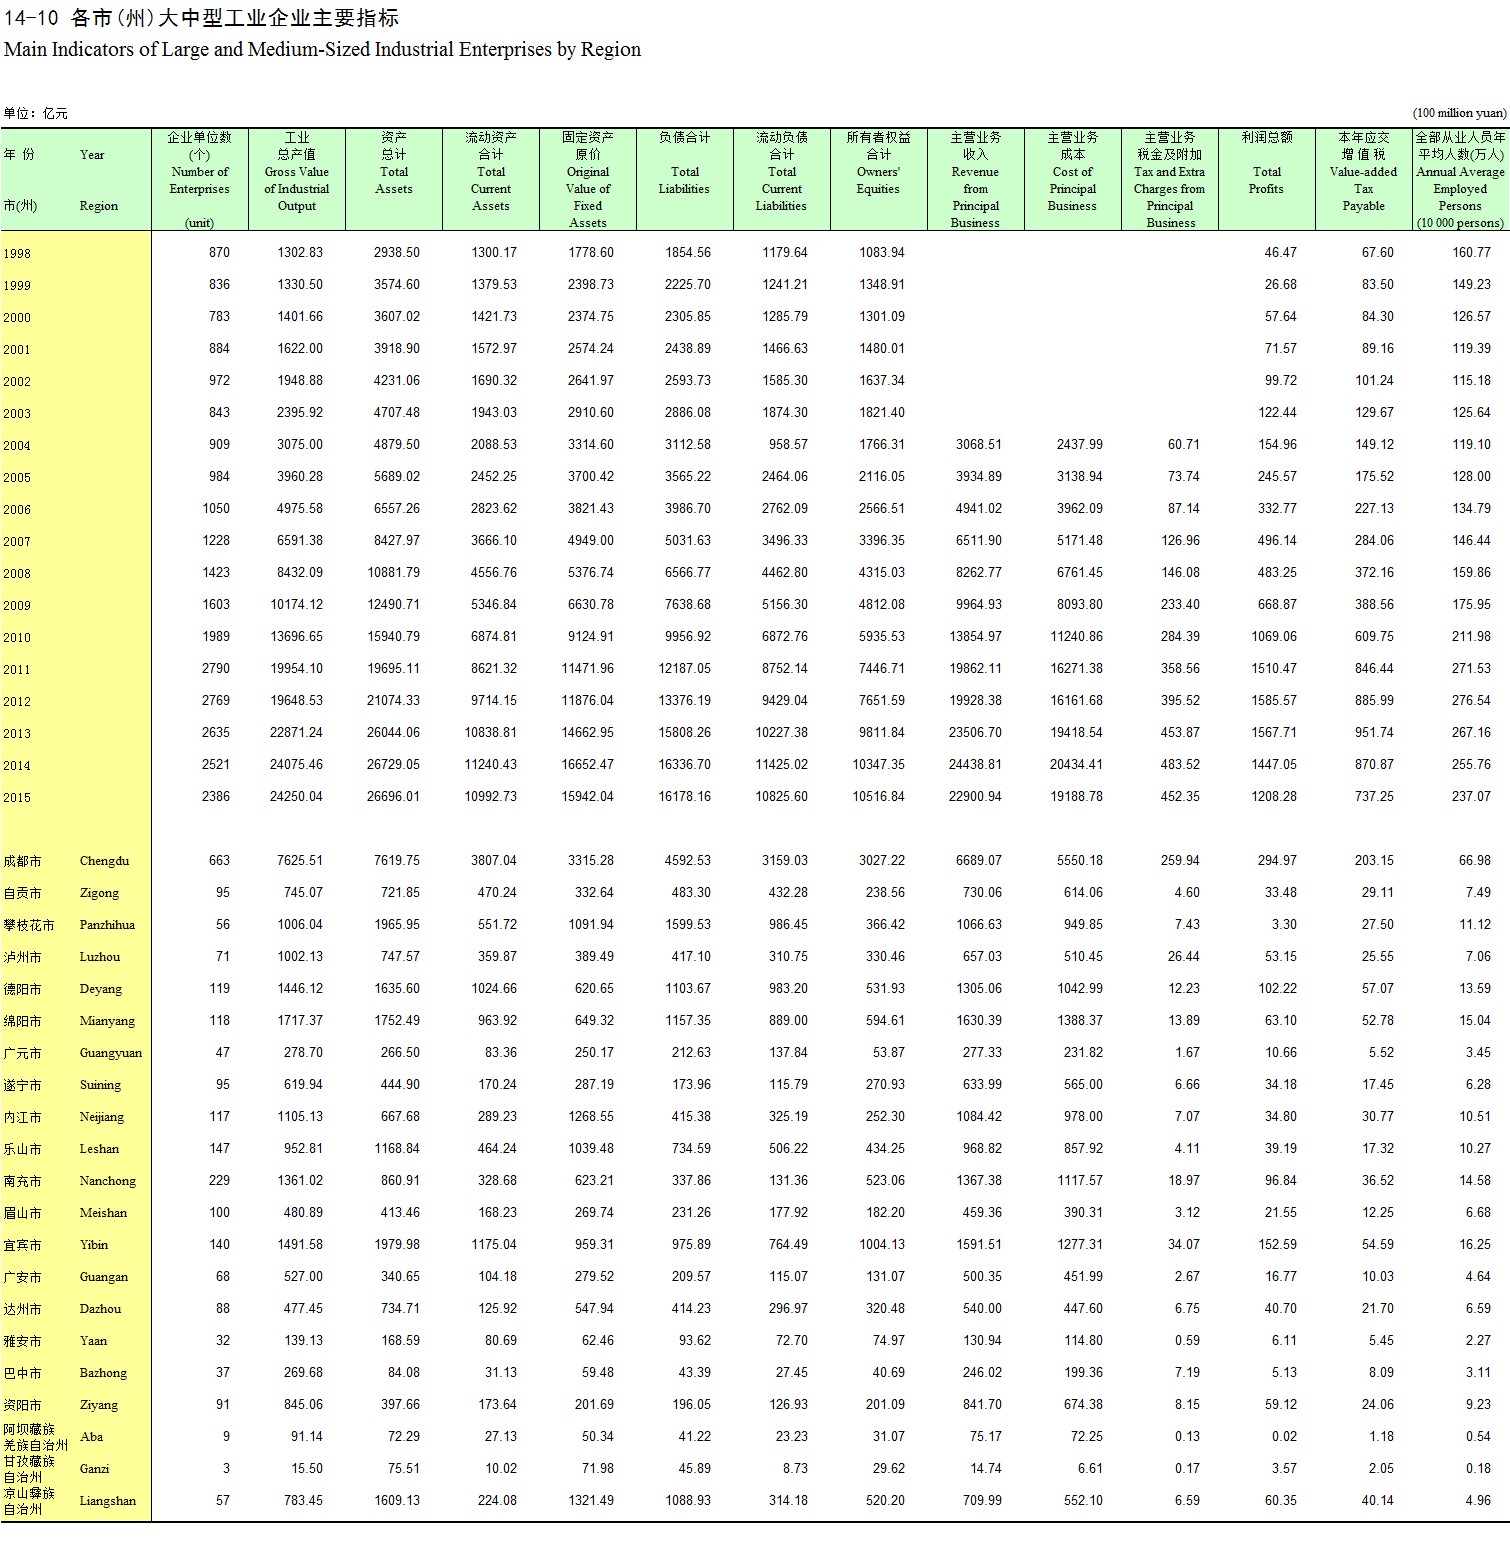The image size is (1510, 1555).
Task: Click 'Annual Average Employed Persons' header
Action: (x=1460, y=180)
